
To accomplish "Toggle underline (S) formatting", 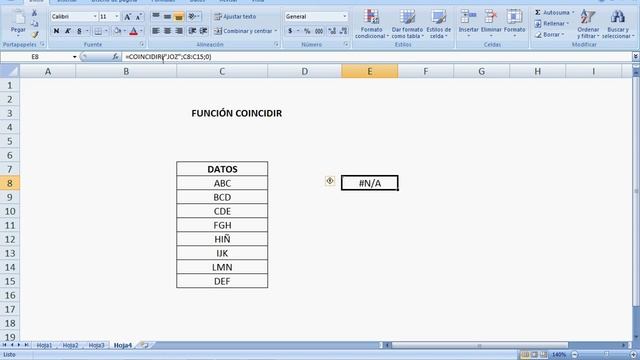I will tap(79, 31).
